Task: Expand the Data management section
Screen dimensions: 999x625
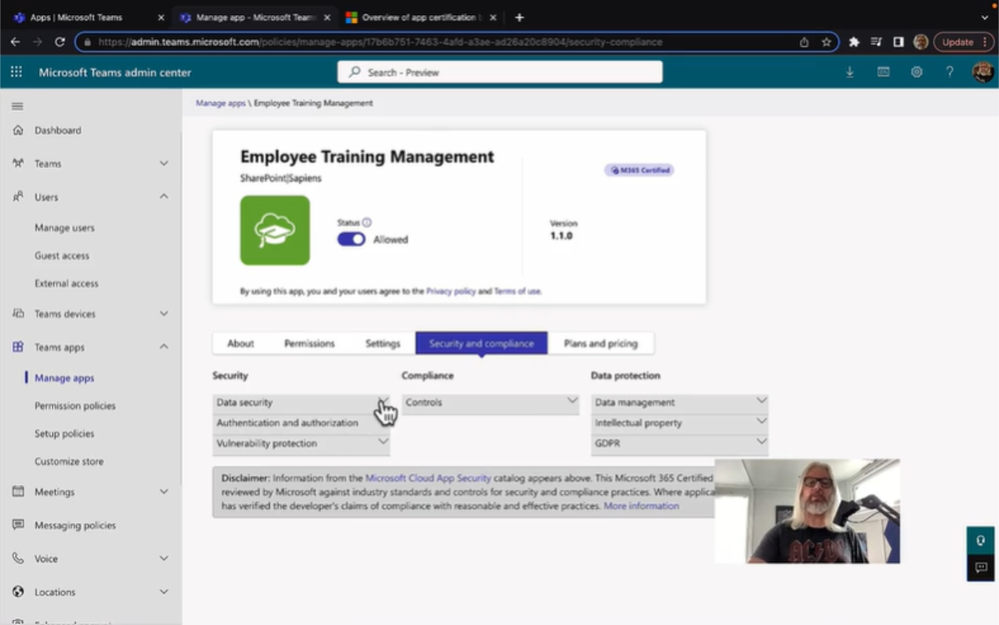Action: [679, 402]
